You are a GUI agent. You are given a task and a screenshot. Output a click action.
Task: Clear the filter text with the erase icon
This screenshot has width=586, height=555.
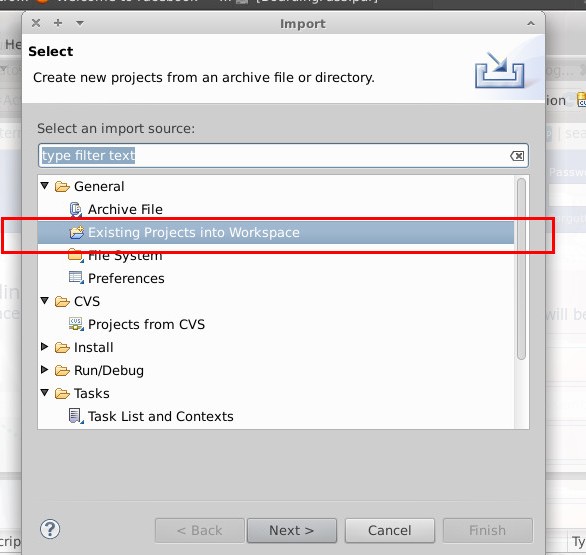[517, 156]
